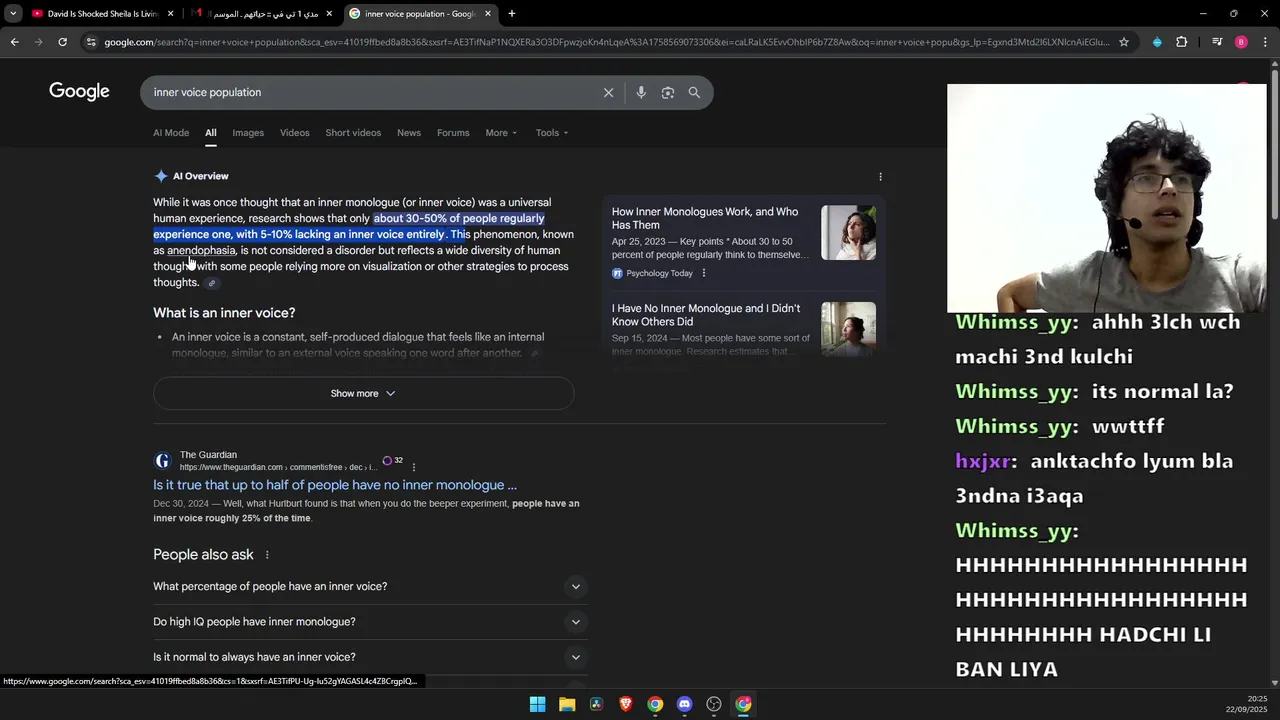
Task: Open the browser extensions puzzle icon
Action: pos(1182,42)
